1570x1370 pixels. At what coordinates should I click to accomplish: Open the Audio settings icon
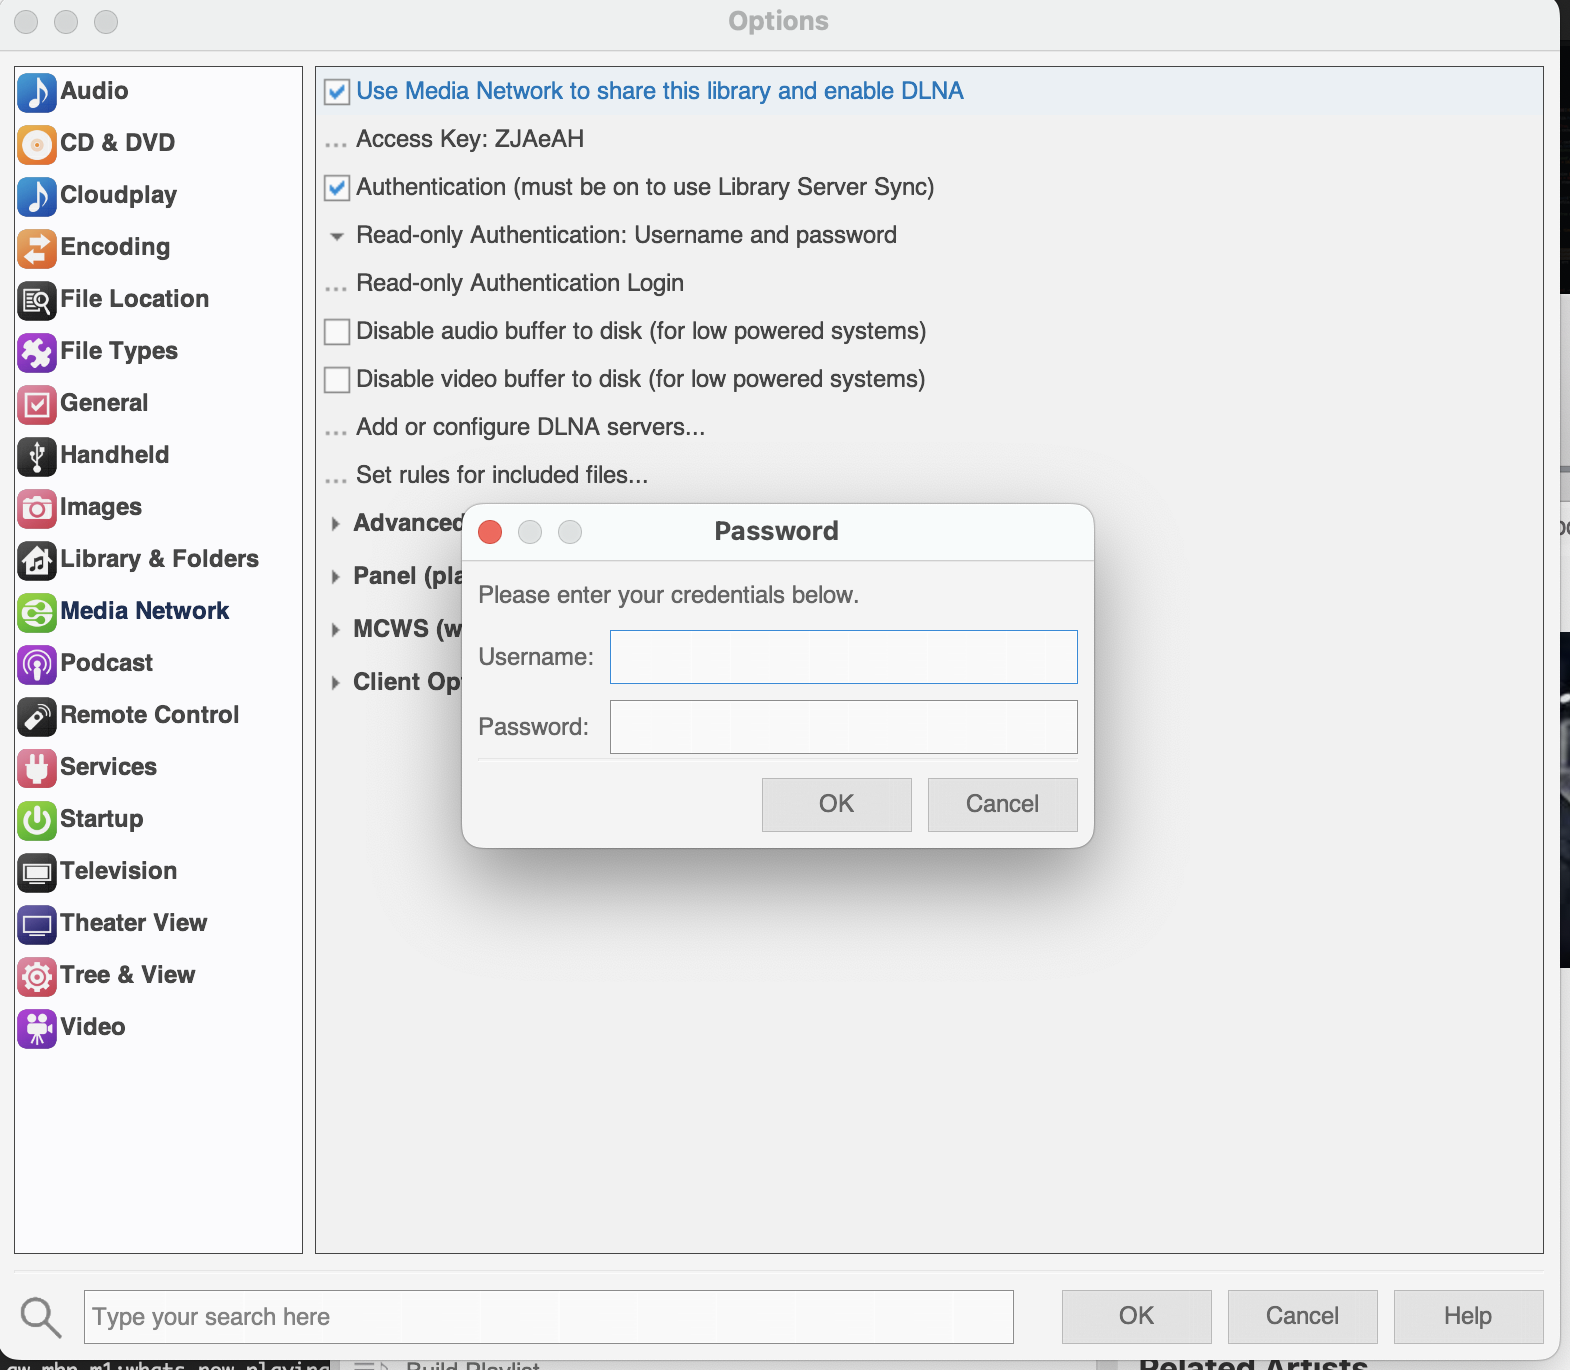pos(37,92)
